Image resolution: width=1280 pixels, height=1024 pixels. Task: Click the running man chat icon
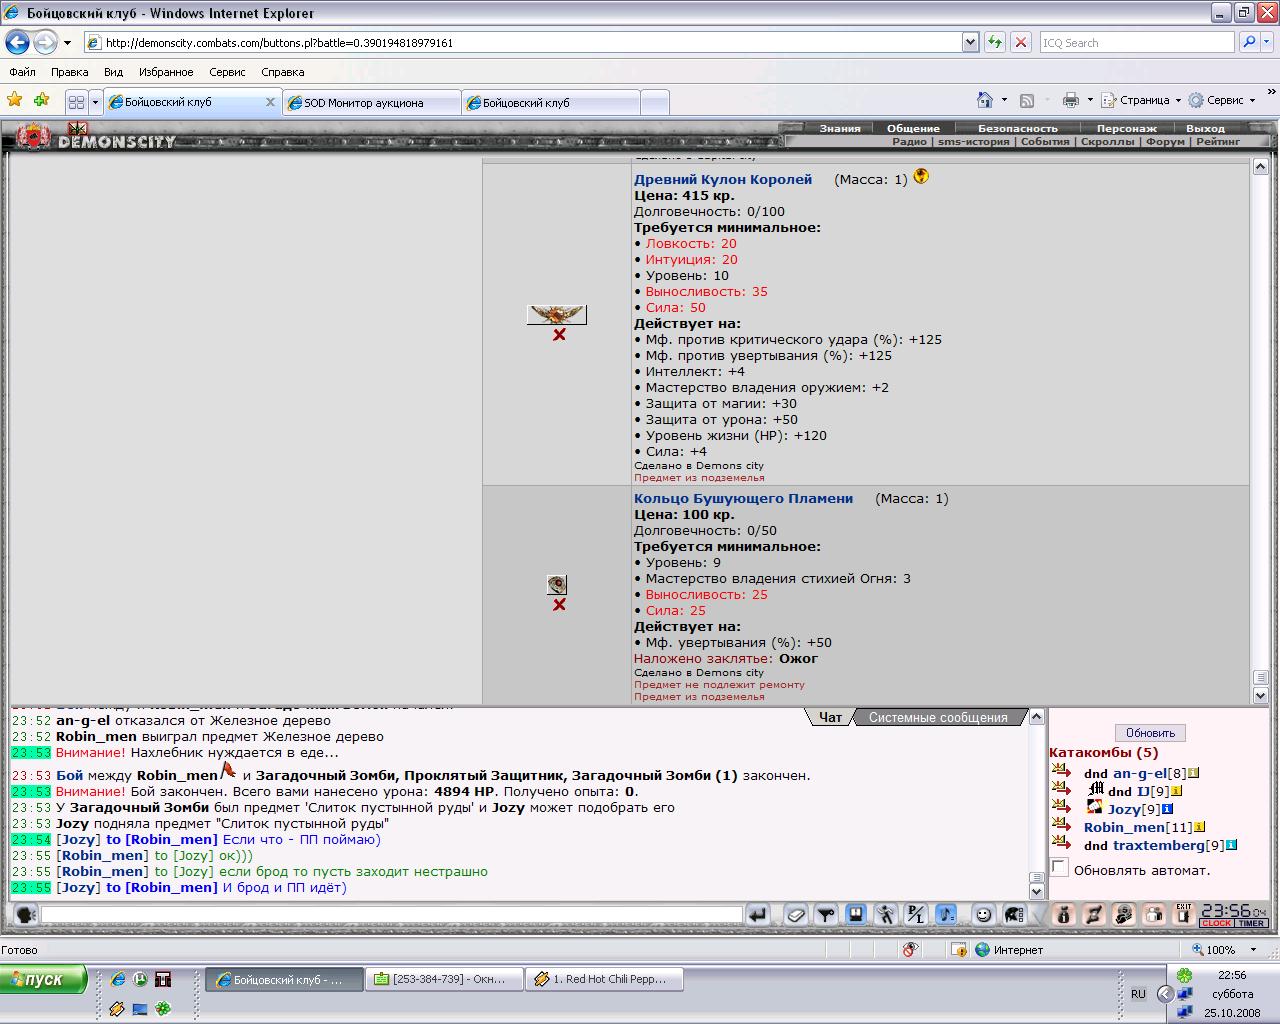pyautogui.click(x=886, y=914)
